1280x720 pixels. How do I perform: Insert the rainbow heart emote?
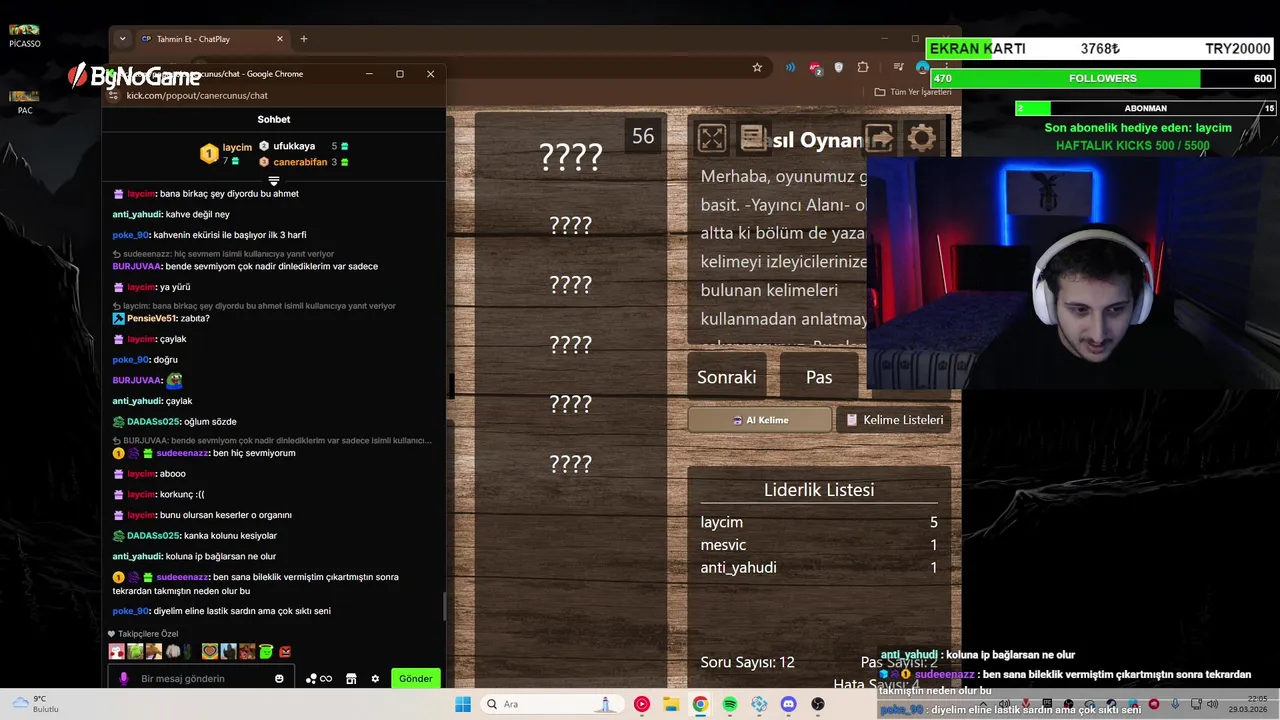(210, 652)
